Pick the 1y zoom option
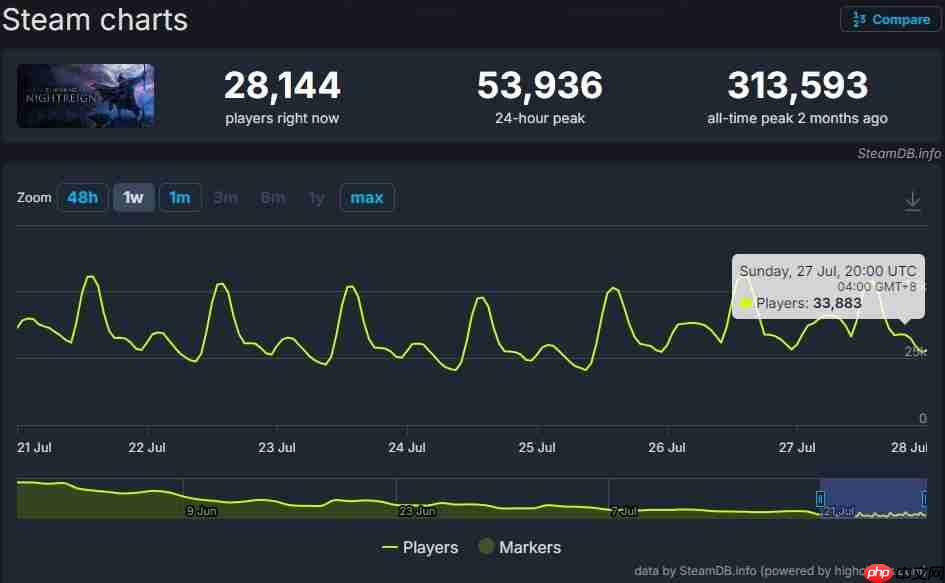The image size is (945, 583). [316, 198]
